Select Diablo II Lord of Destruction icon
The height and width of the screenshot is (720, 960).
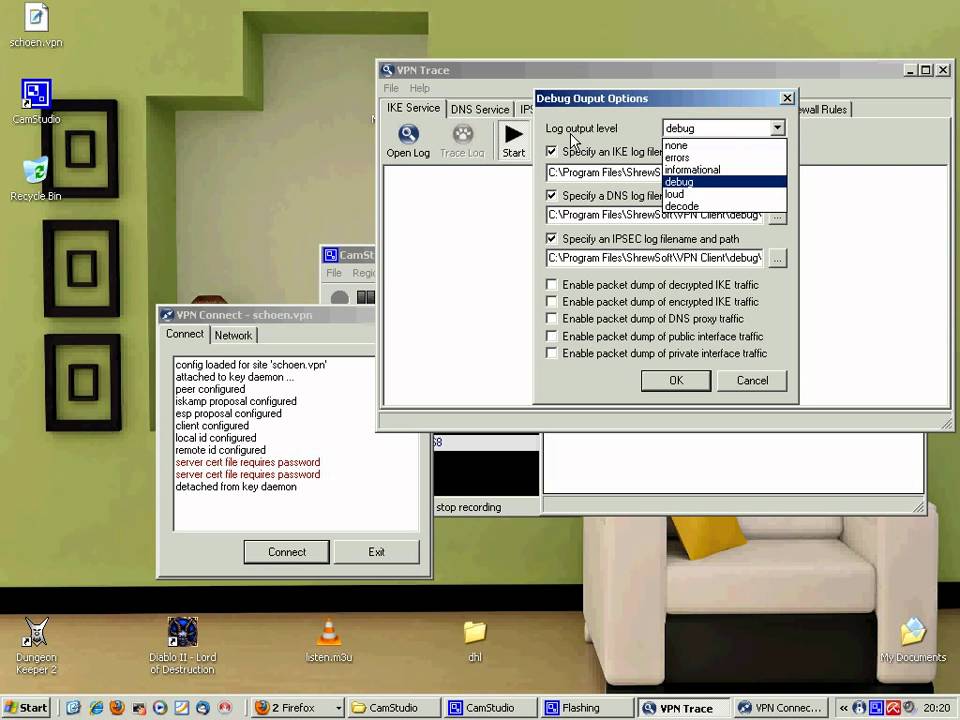pos(182,632)
